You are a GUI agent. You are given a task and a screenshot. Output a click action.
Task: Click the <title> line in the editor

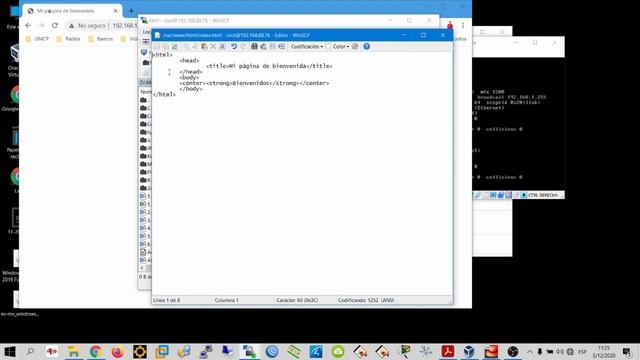click(269, 66)
